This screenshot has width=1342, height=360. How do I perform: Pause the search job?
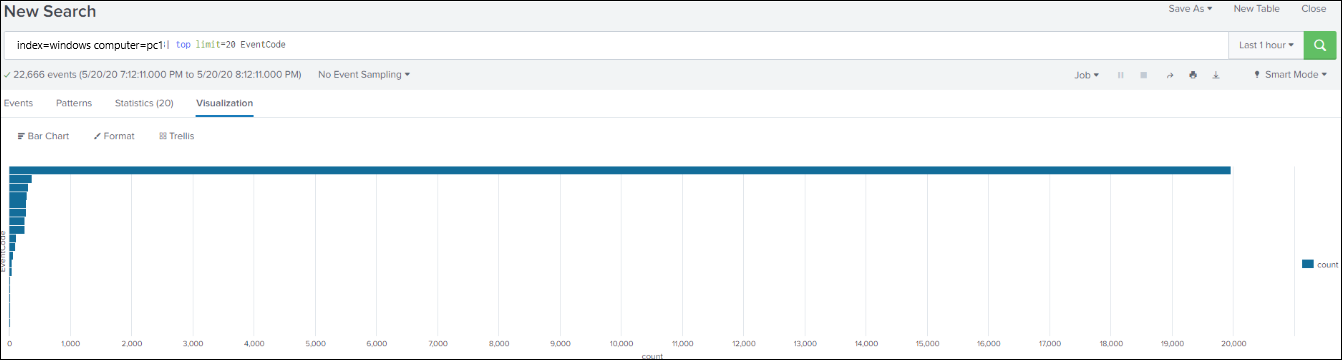(1120, 75)
